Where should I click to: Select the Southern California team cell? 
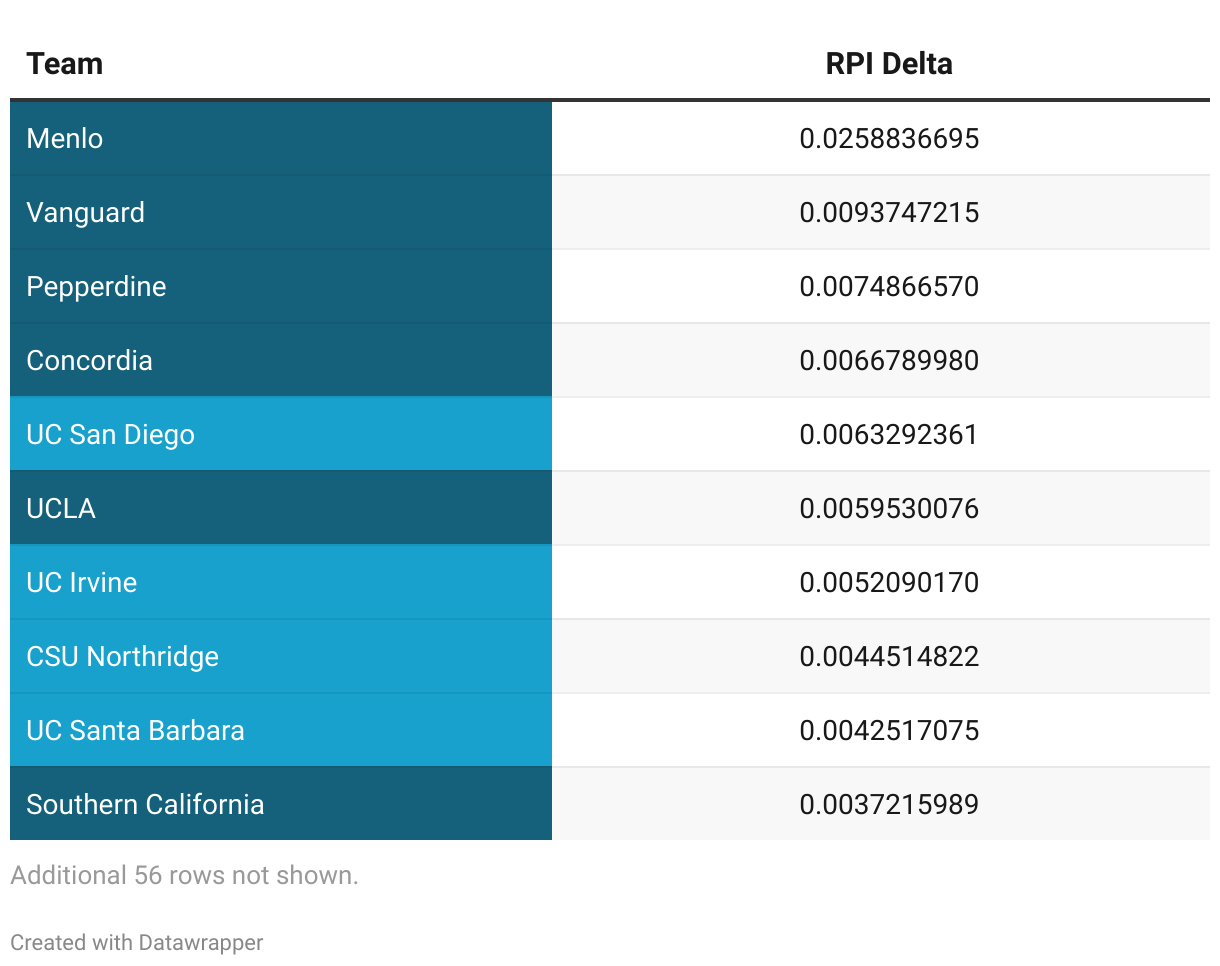click(281, 804)
